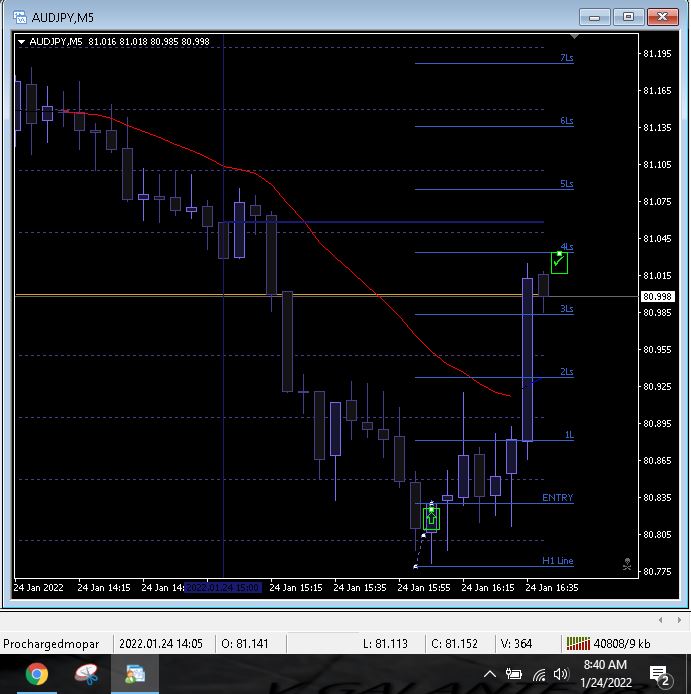Click the 80.998 current price tag
The height and width of the screenshot is (694, 691).
pos(657,297)
